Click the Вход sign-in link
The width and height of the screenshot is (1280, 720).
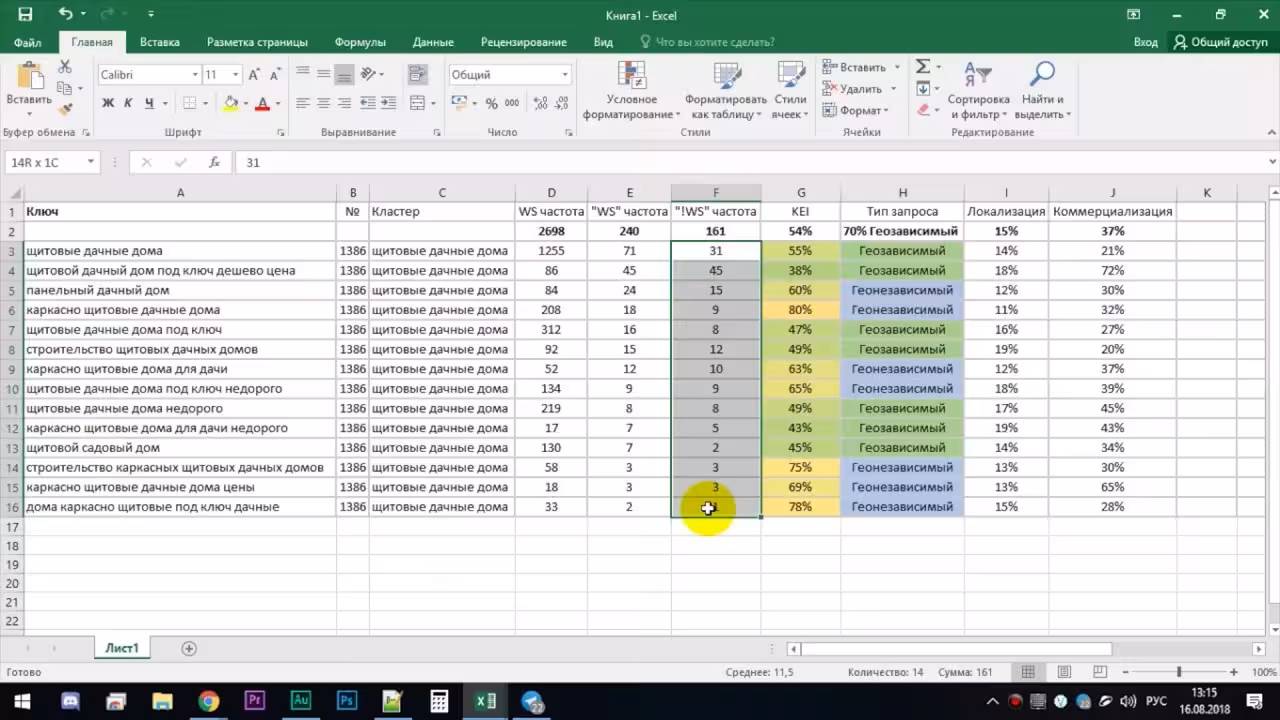(1145, 42)
